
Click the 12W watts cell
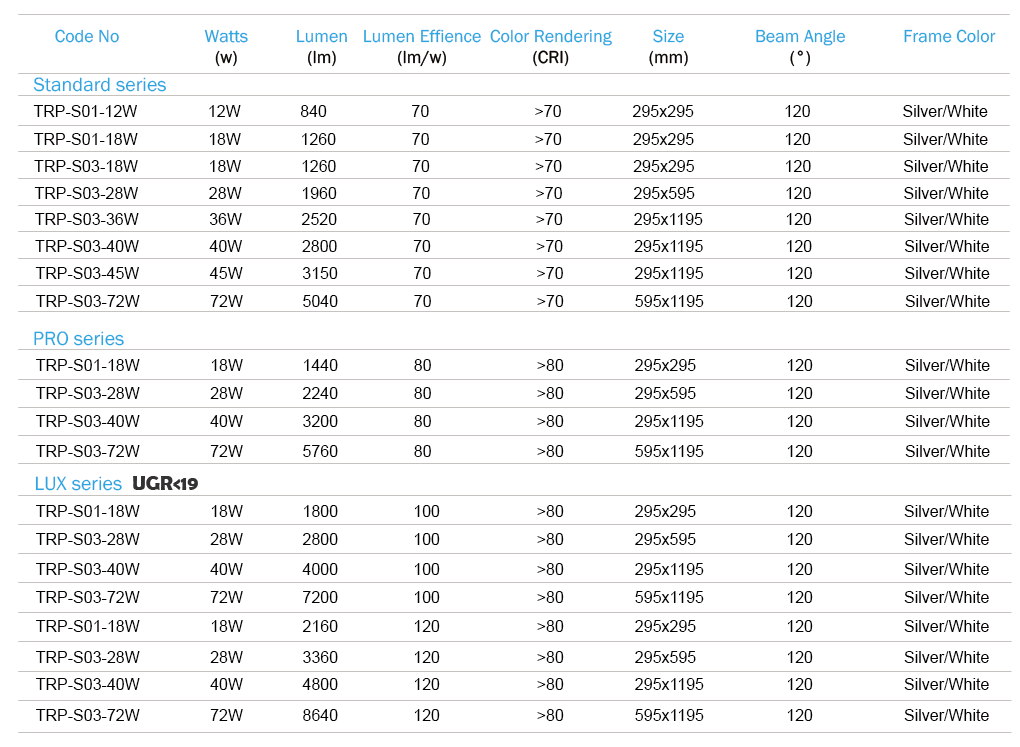click(224, 111)
